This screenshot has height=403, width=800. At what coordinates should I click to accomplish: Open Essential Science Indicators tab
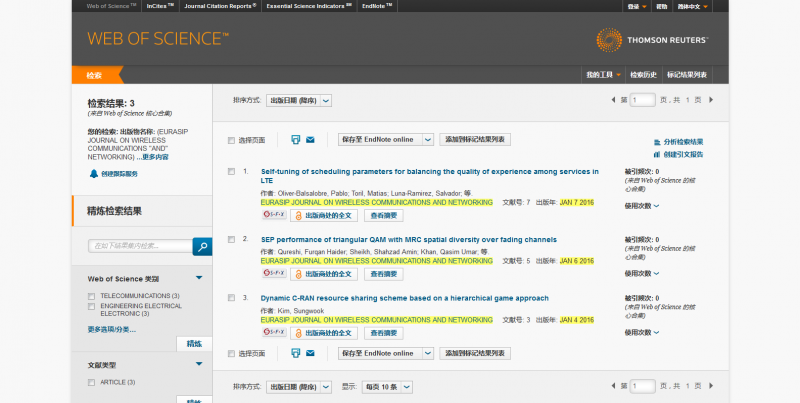(x=309, y=6)
